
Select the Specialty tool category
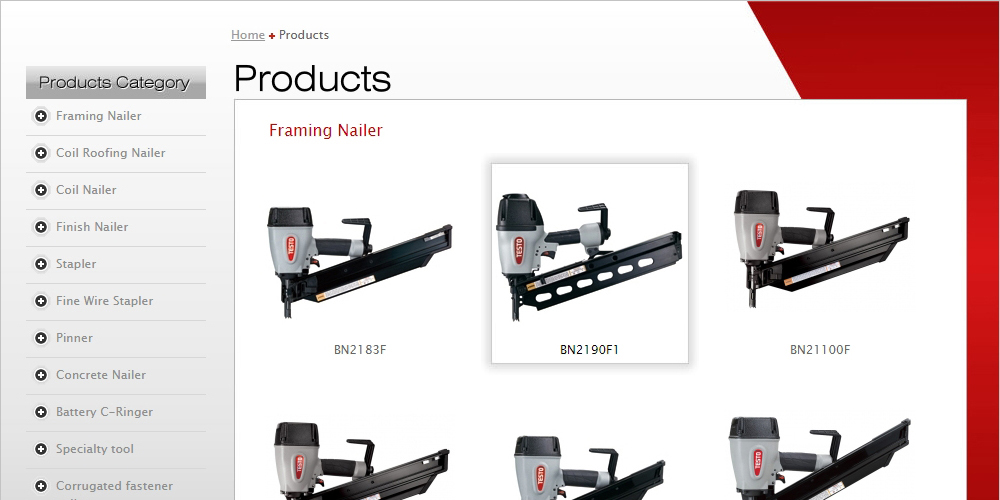[x=95, y=449]
